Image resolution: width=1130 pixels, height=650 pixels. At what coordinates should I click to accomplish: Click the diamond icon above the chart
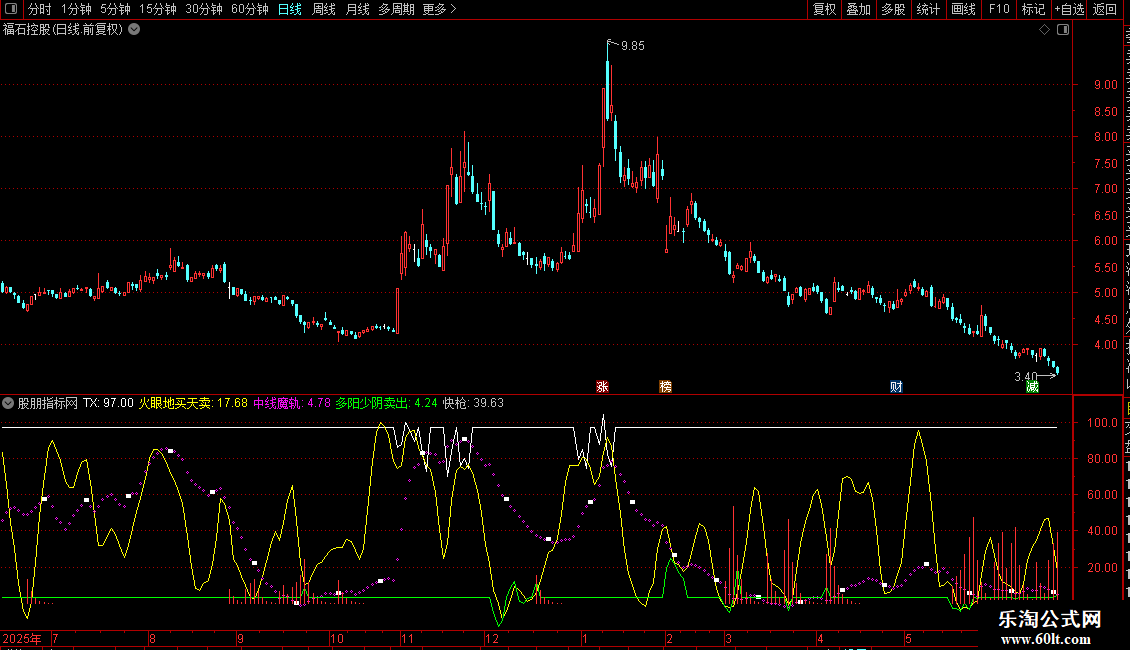tap(1044, 30)
